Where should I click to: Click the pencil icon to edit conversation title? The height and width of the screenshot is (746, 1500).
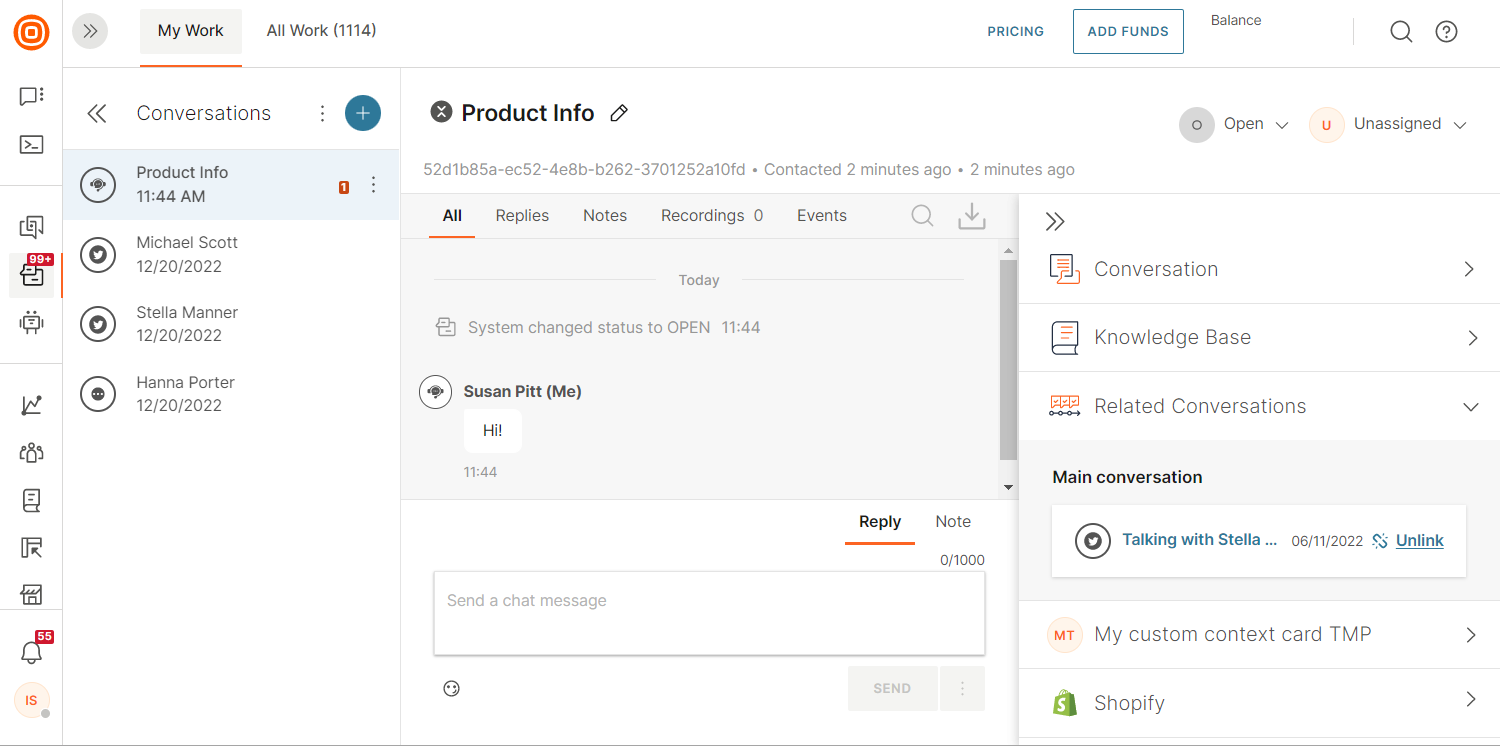click(x=619, y=114)
